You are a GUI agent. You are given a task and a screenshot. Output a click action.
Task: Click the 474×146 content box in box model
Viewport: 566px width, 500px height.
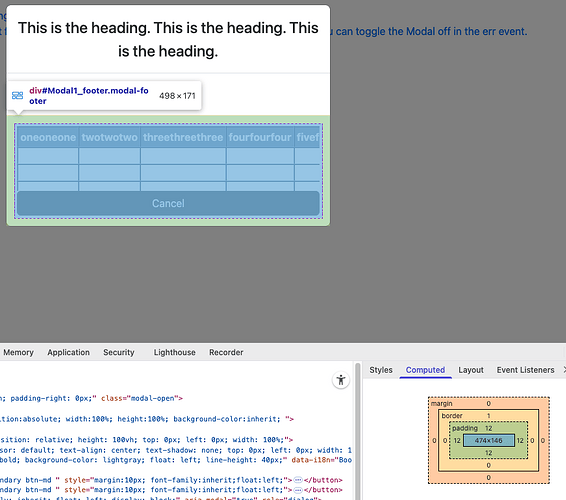[x=488, y=440]
